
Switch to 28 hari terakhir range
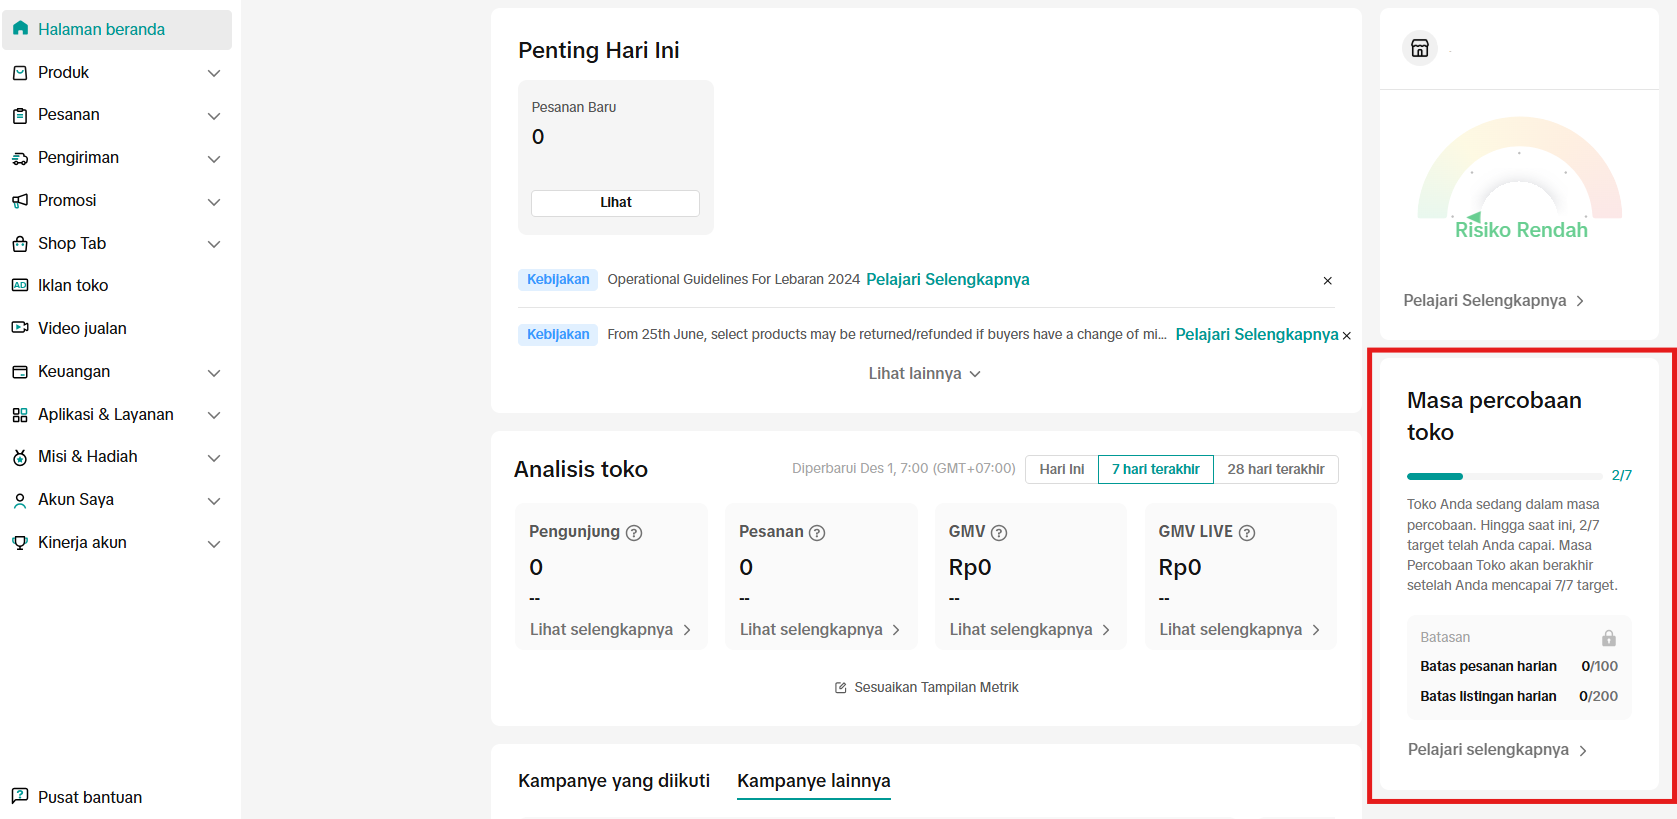(1275, 469)
